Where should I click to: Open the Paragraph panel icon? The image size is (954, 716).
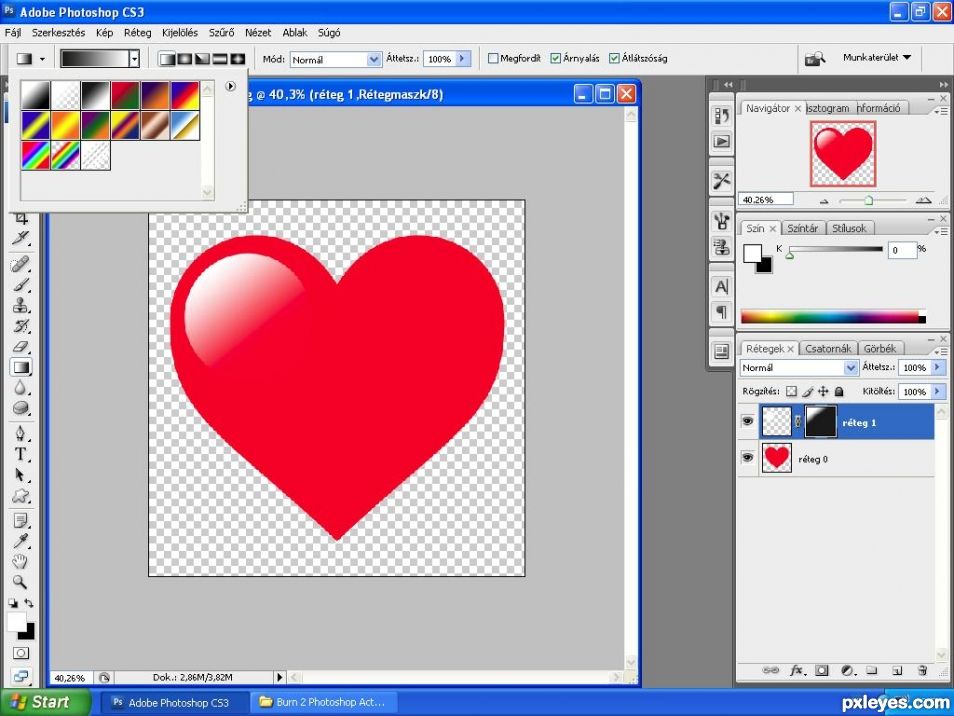[722, 312]
